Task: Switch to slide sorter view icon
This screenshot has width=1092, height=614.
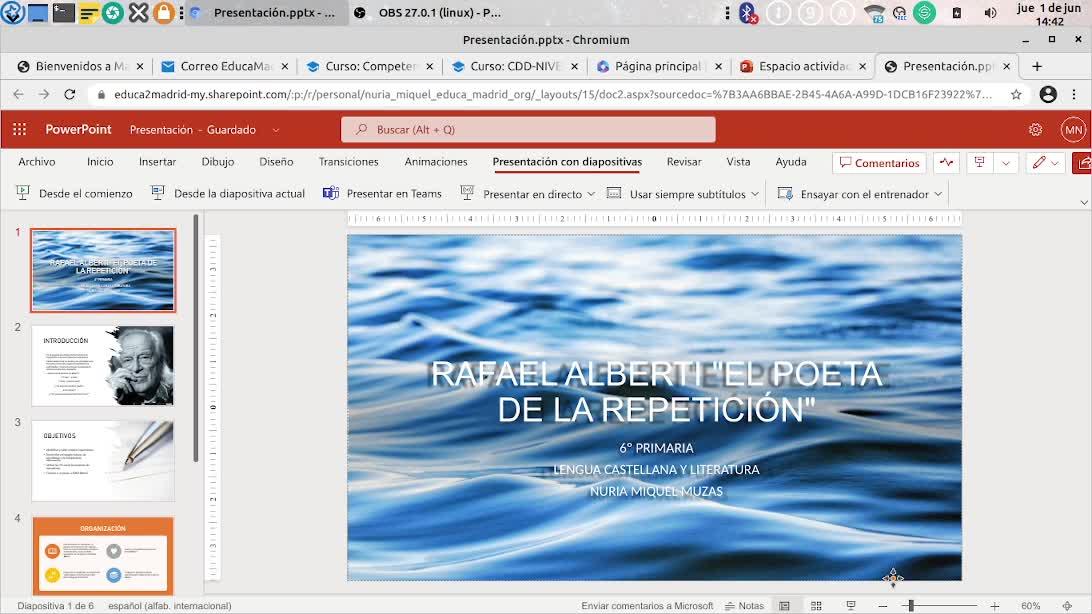Action: pyautogui.click(x=816, y=606)
